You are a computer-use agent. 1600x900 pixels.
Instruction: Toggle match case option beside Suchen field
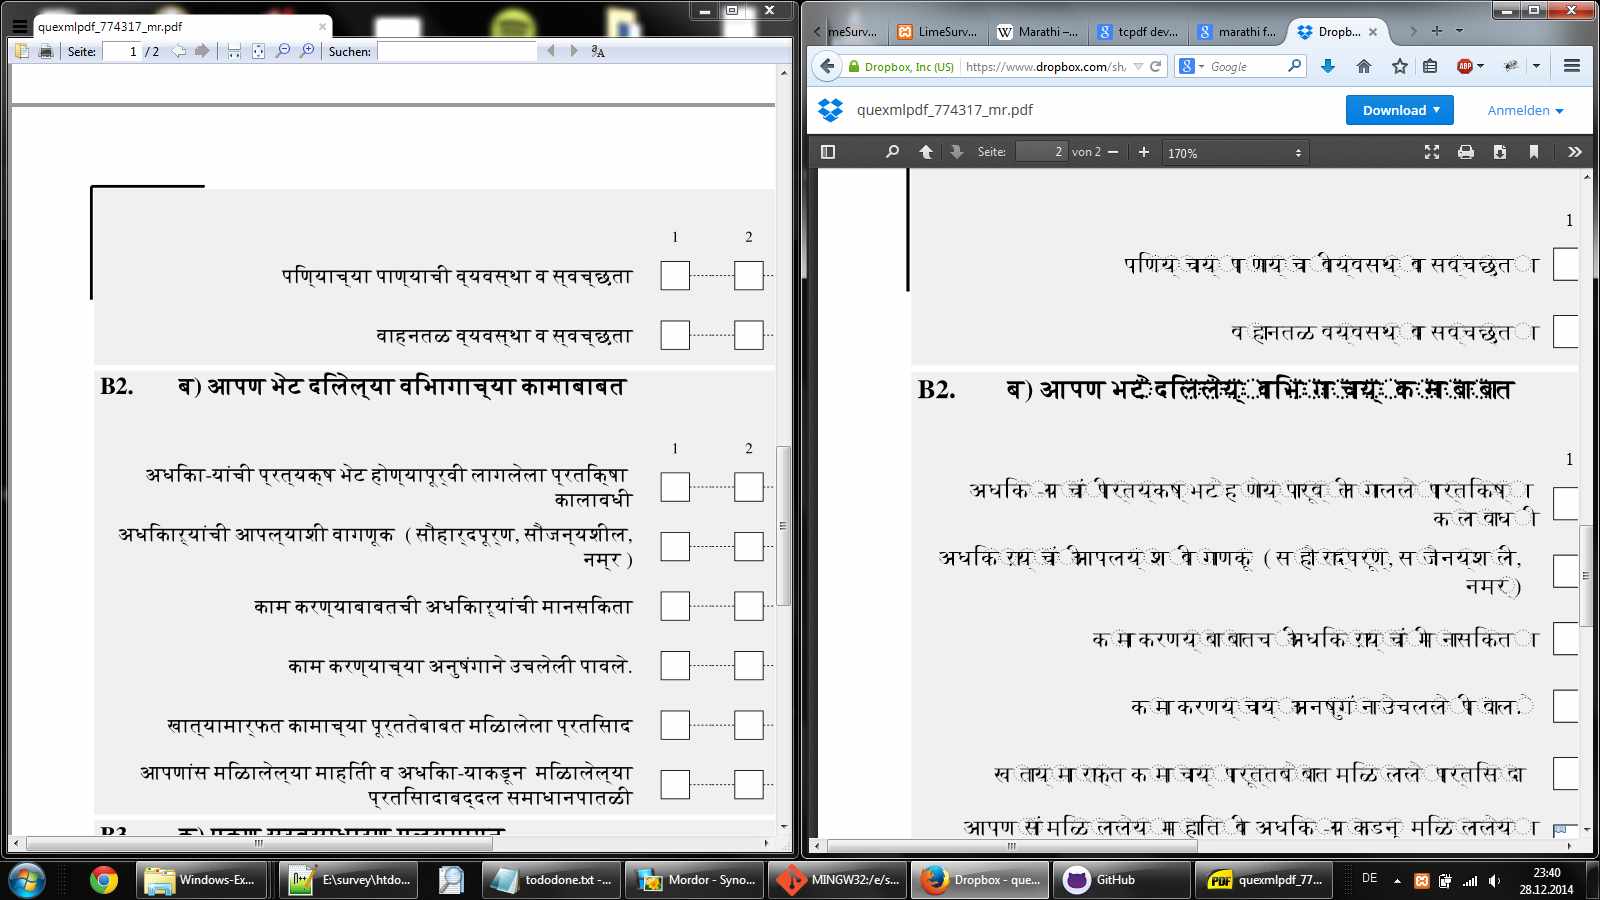598,51
